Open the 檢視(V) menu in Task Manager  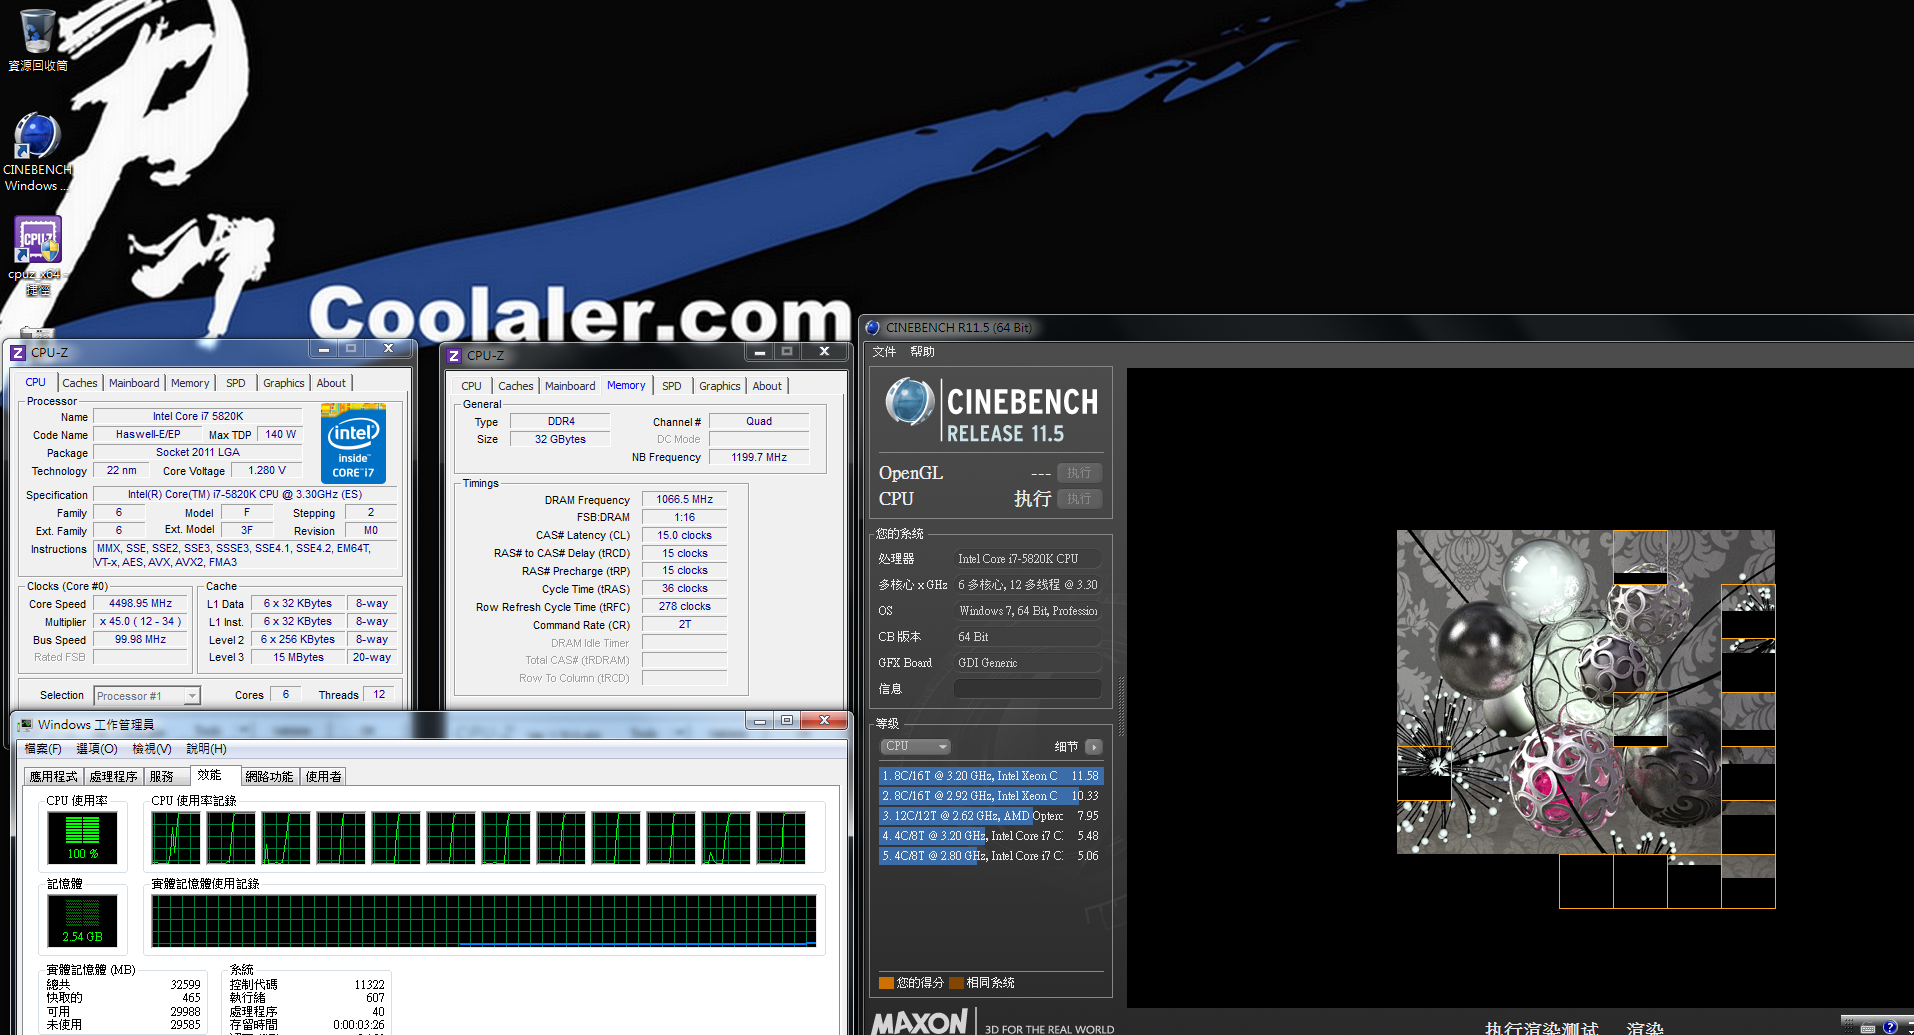pyautogui.click(x=152, y=749)
